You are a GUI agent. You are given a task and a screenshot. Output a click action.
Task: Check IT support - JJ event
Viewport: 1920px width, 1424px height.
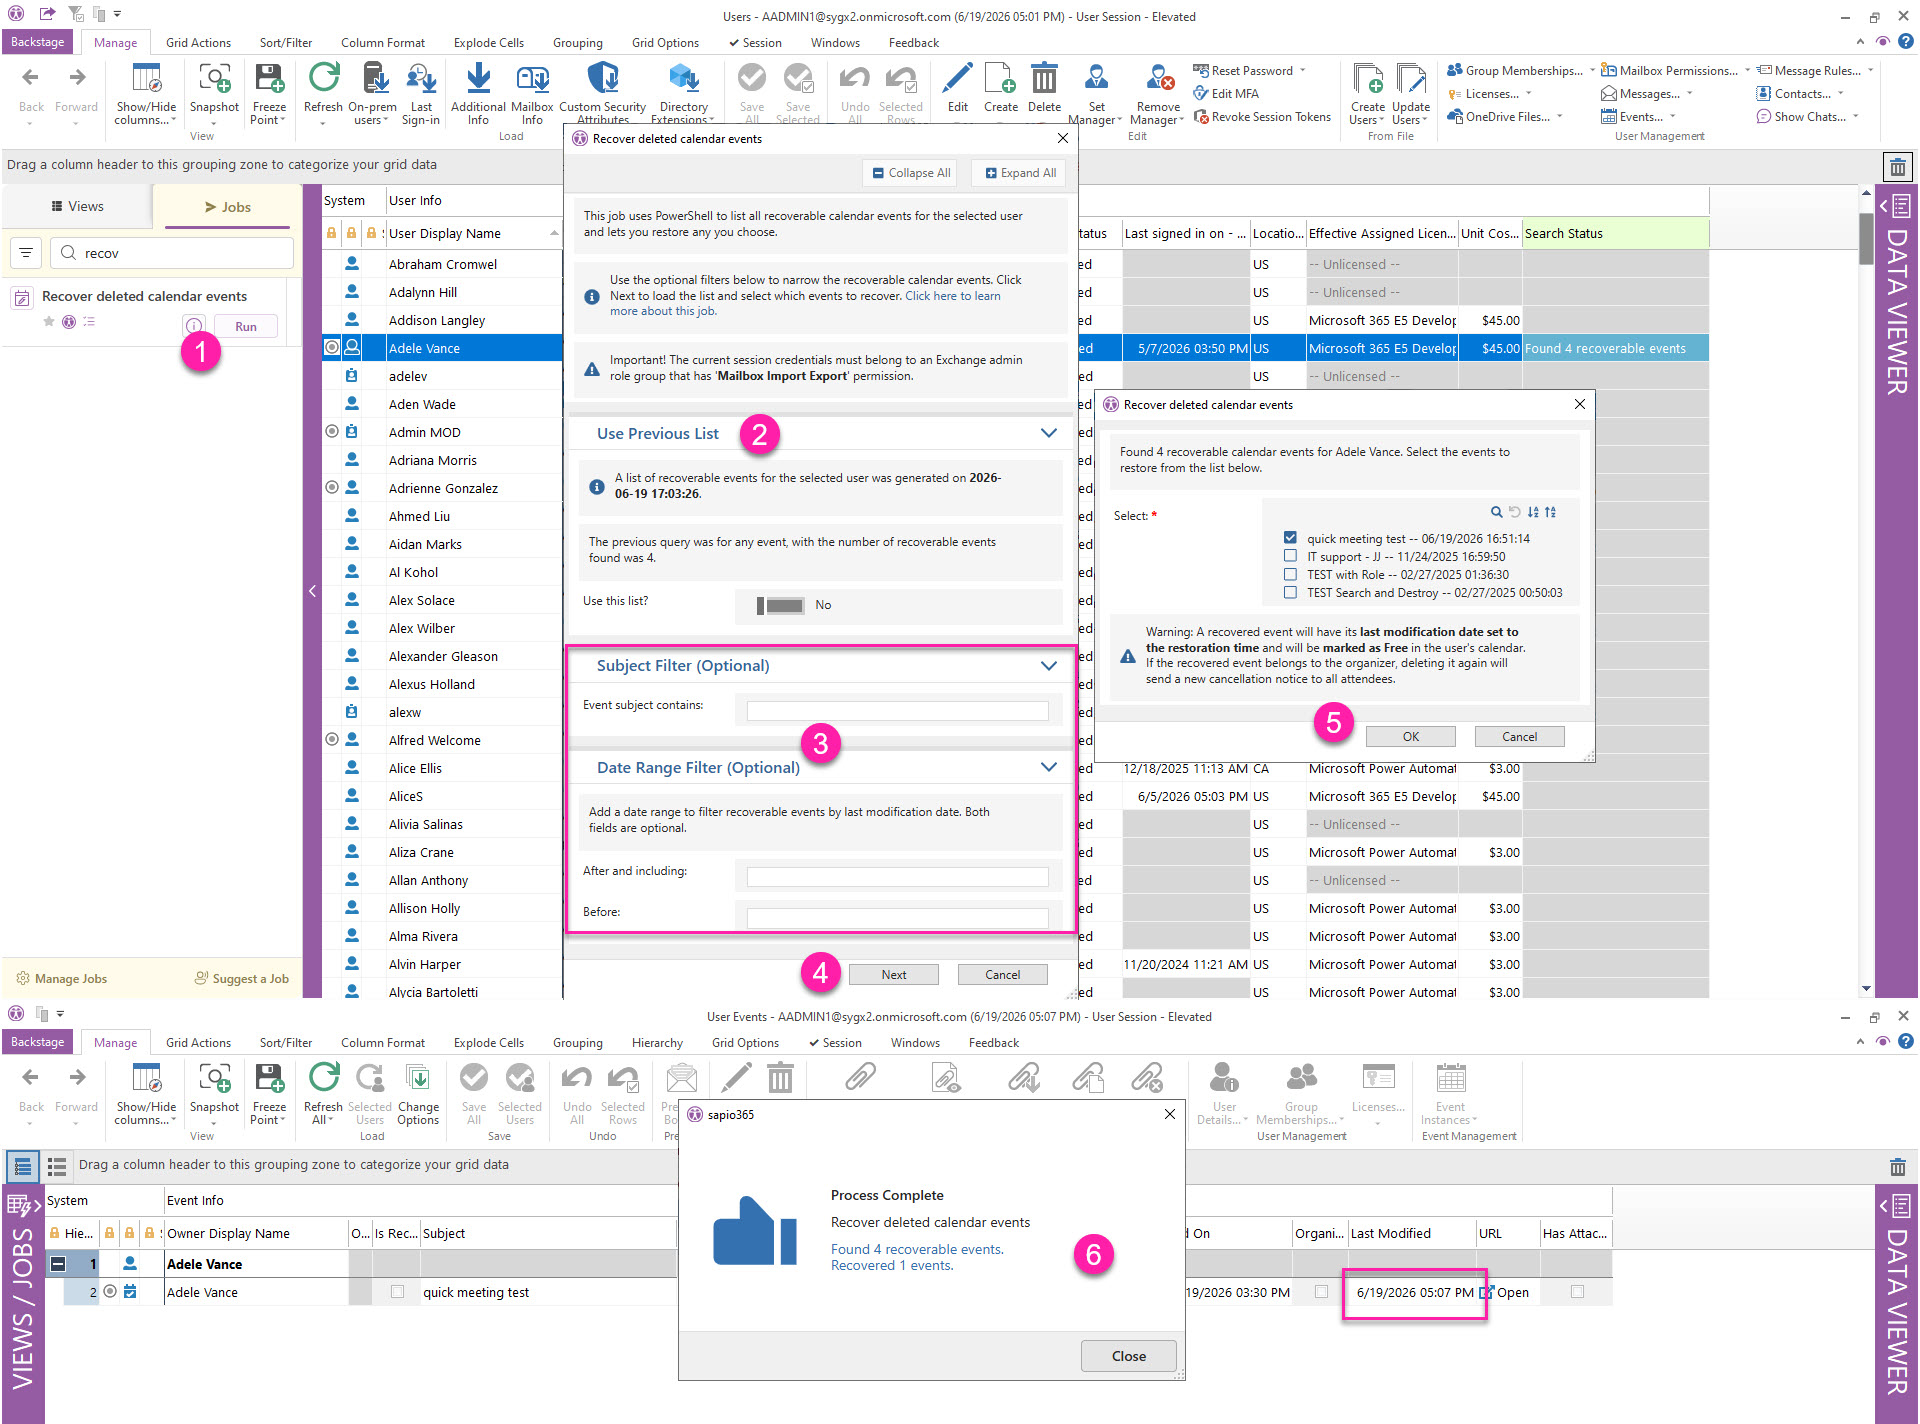[1290, 556]
